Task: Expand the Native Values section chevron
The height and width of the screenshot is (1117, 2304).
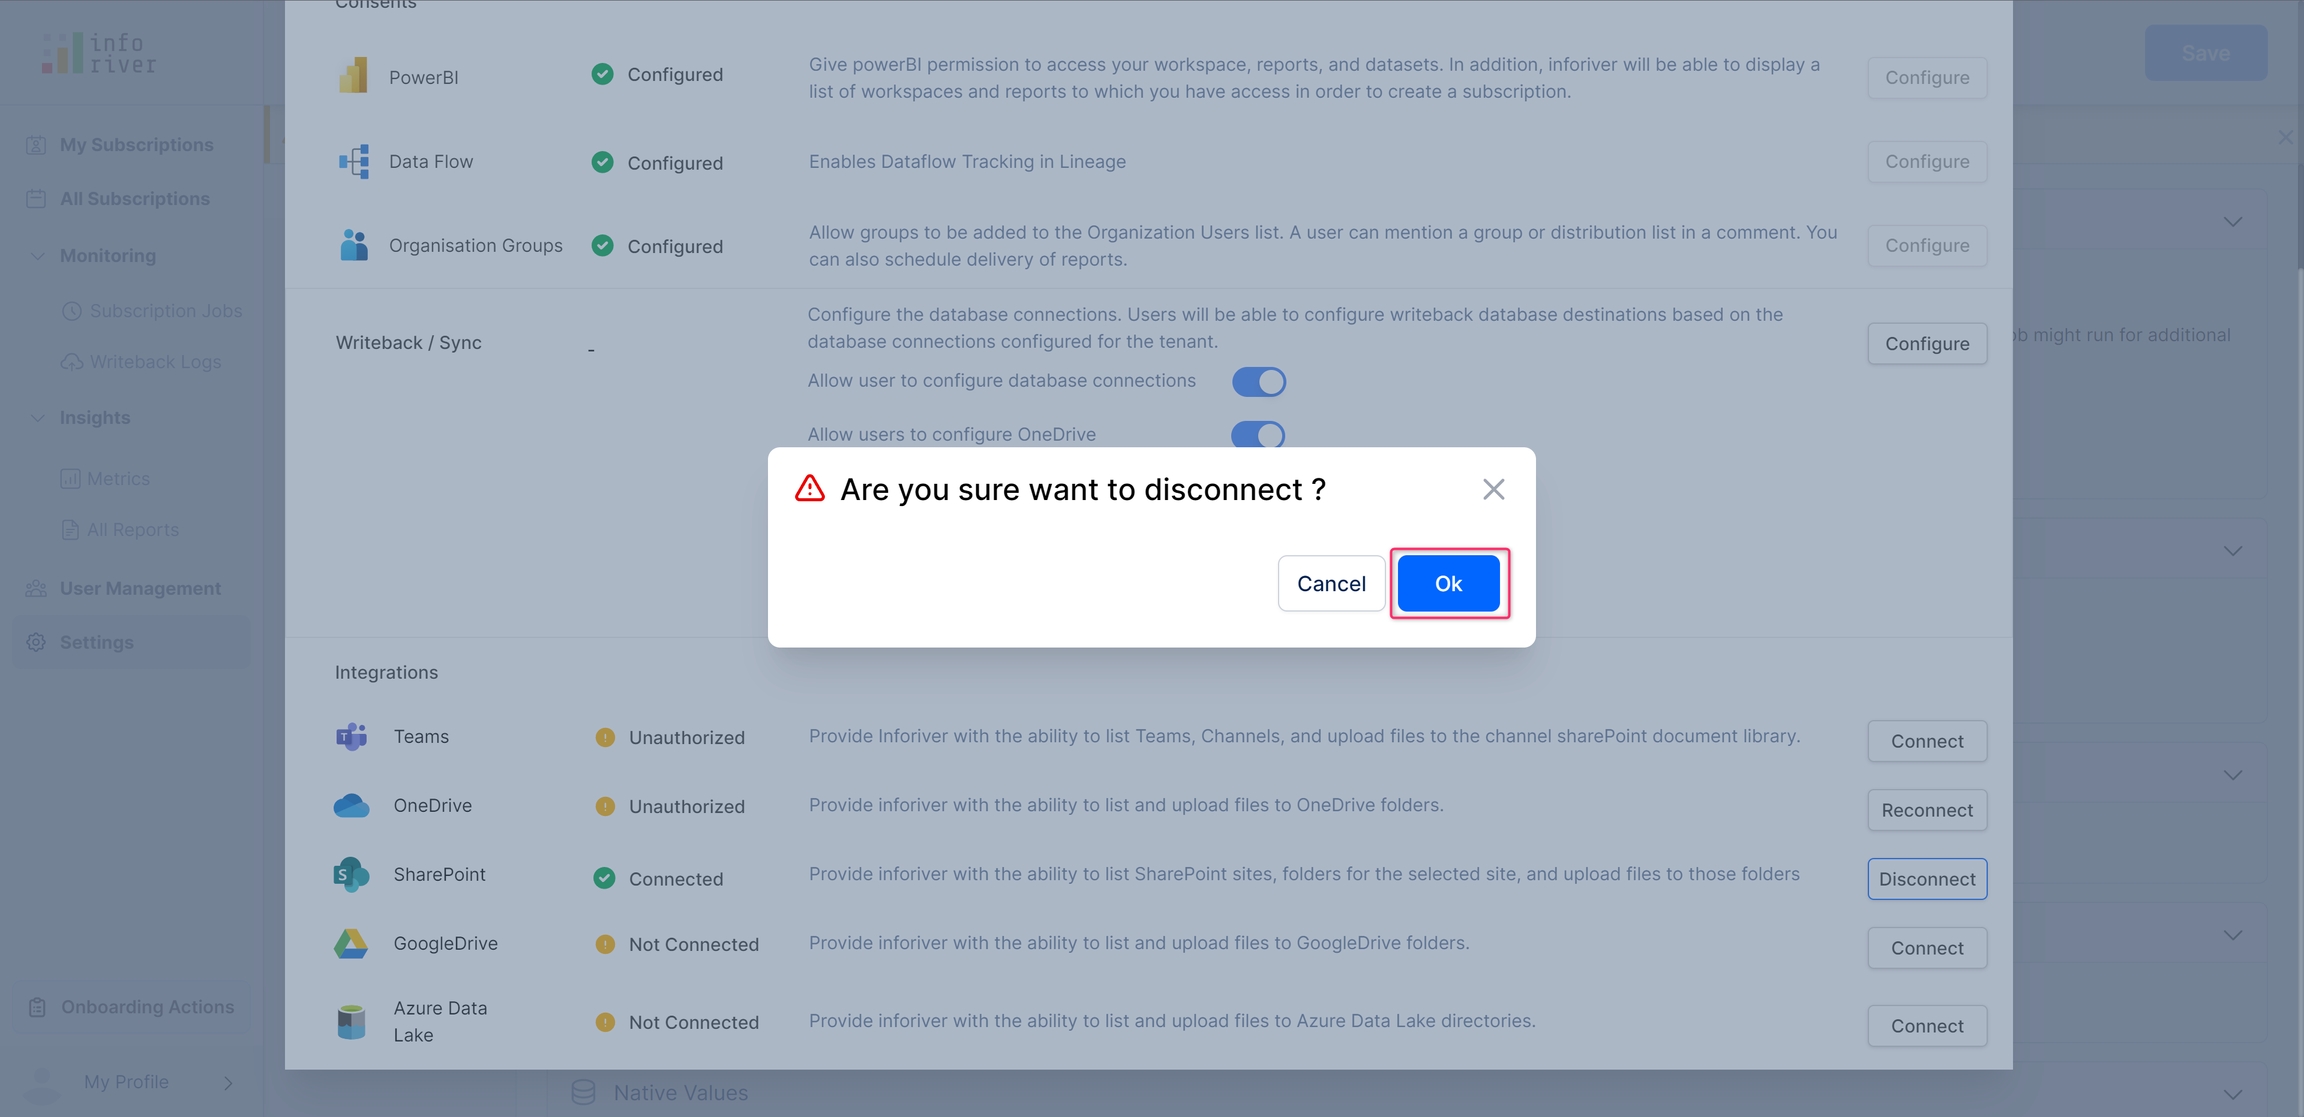Action: (x=2232, y=1094)
